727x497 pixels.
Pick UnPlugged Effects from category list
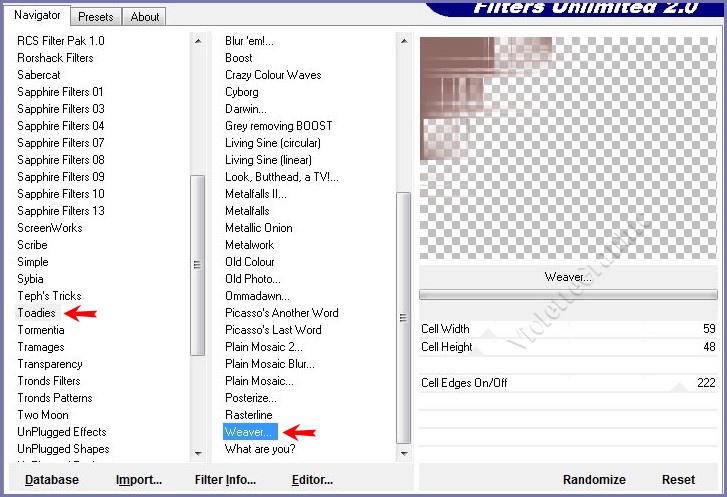(x=62, y=432)
